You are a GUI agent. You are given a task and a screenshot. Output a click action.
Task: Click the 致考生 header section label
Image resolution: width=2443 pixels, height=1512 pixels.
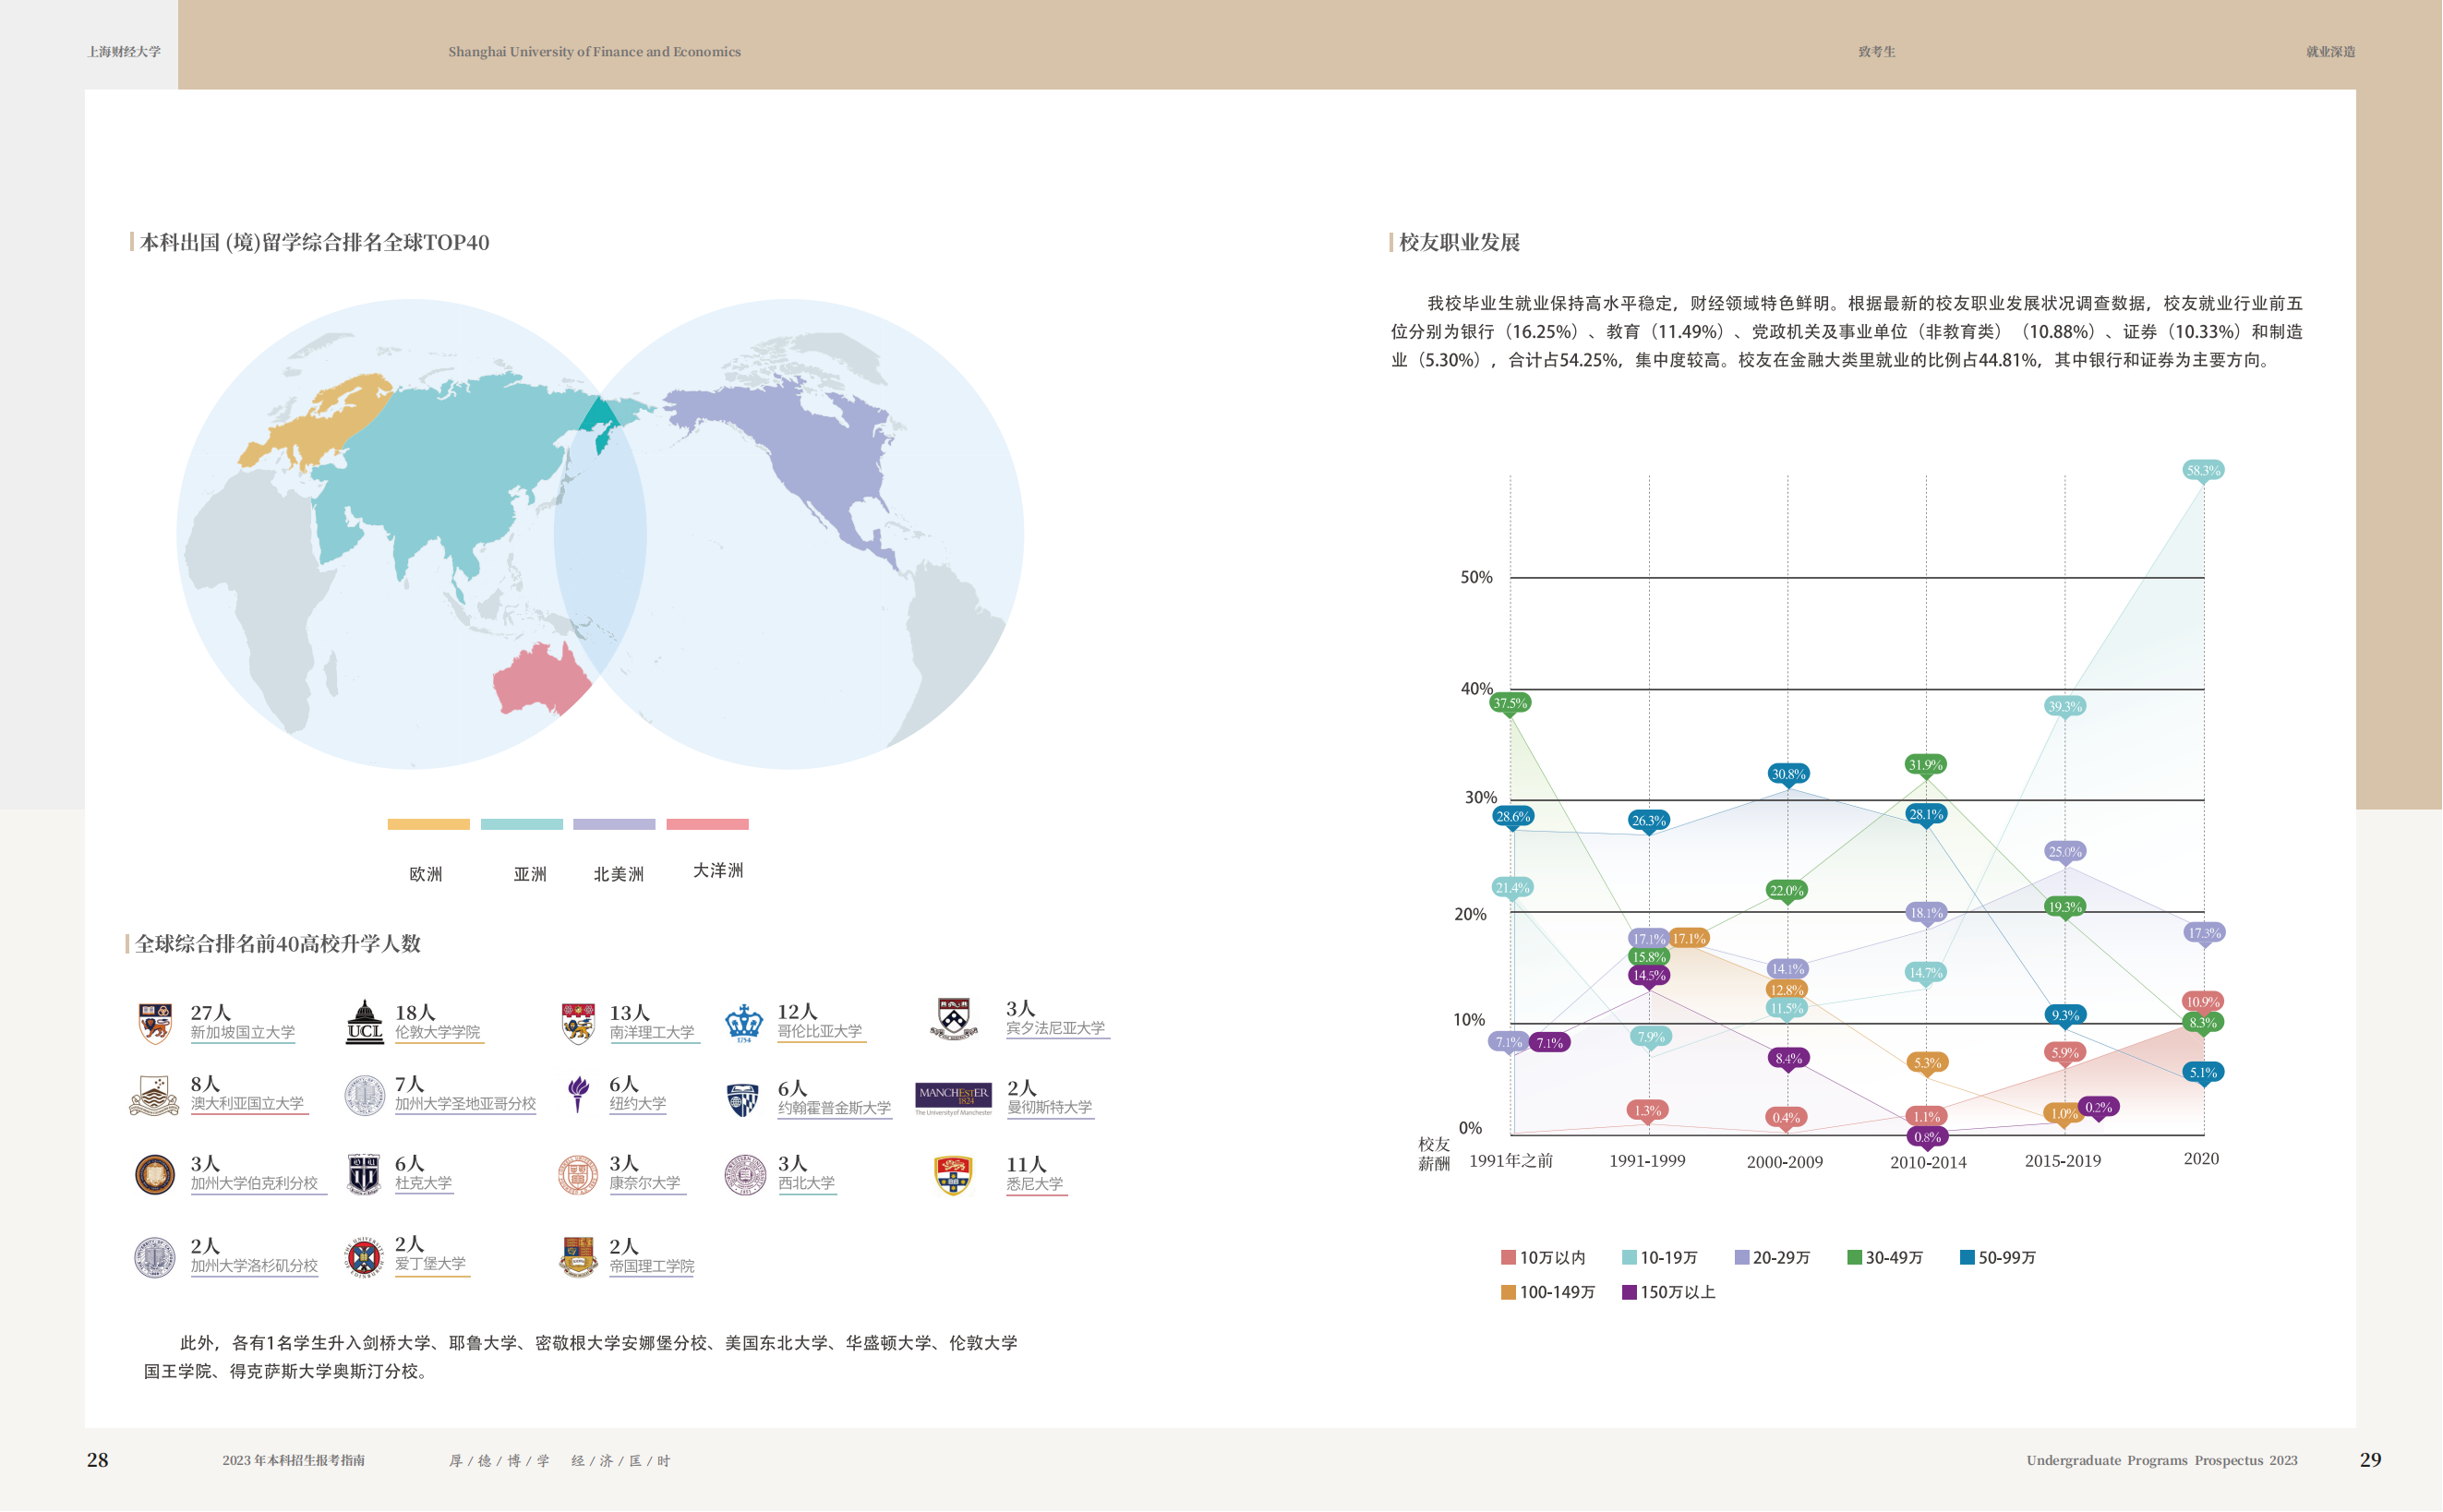pyautogui.click(x=1877, y=52)
